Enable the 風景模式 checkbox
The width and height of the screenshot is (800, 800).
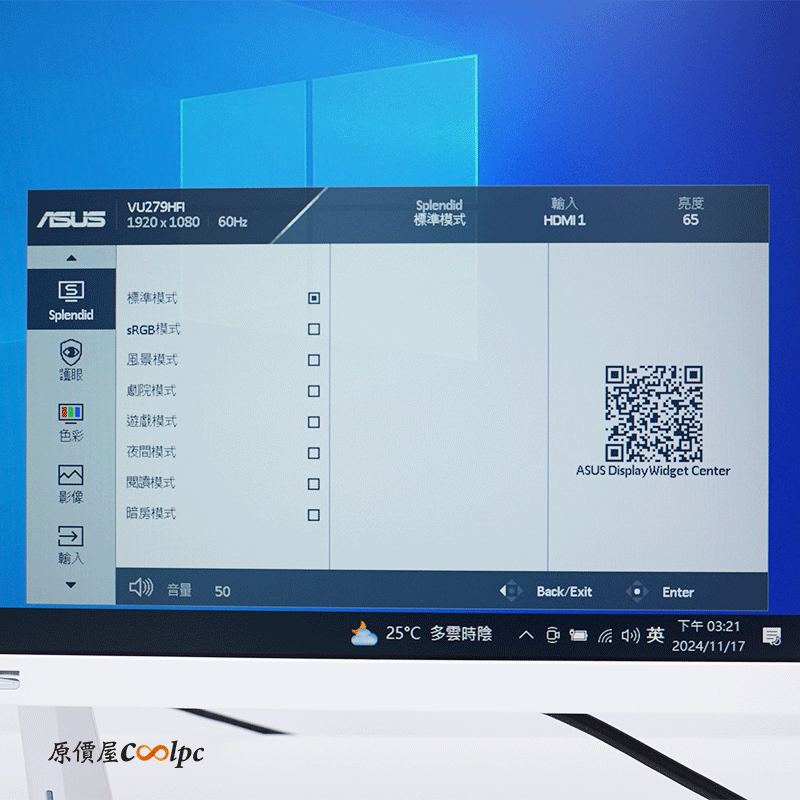pos(314,360)
